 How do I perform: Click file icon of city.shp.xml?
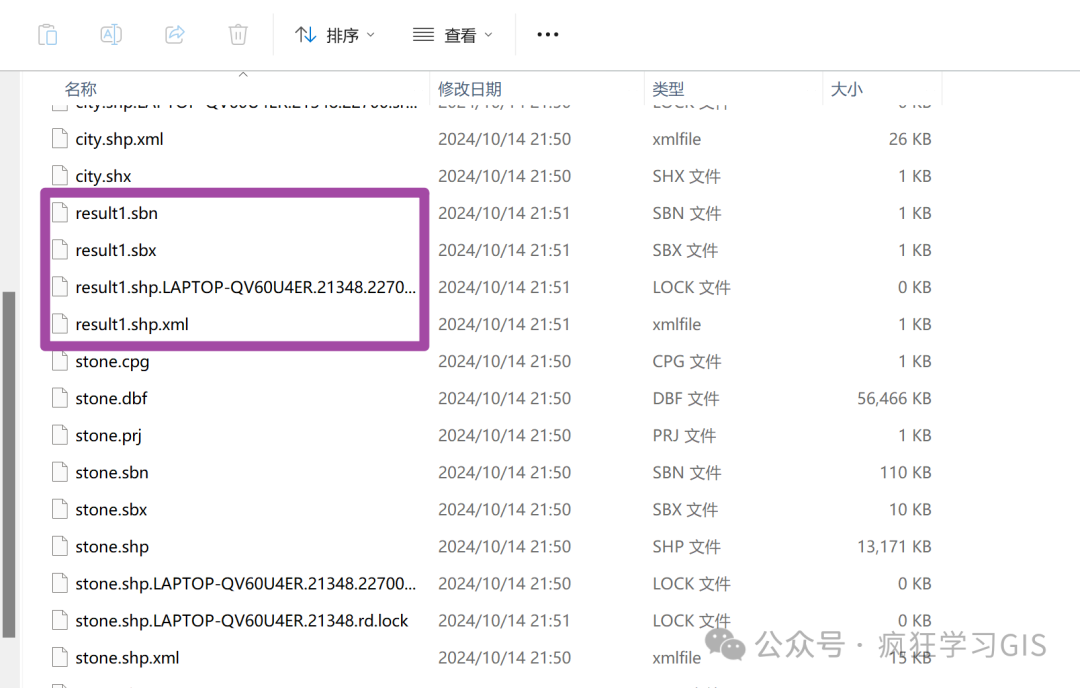60,138
